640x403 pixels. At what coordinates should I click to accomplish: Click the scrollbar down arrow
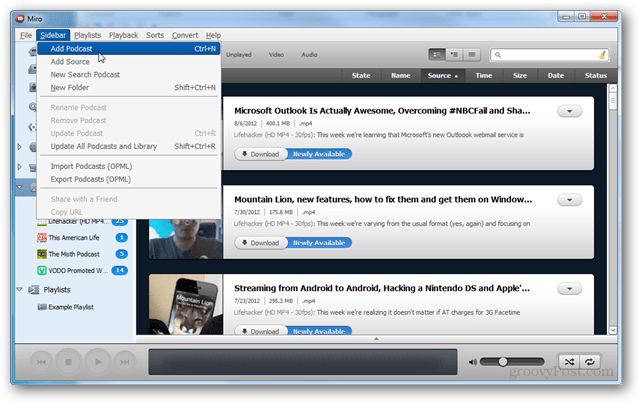tap(613, 330)
